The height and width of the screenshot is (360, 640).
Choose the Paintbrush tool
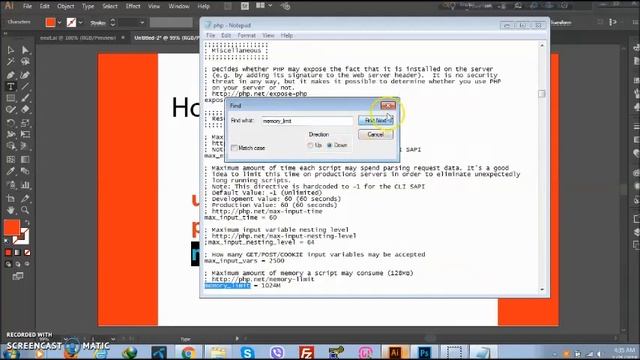pyautogui.click(x=25, y=98)
